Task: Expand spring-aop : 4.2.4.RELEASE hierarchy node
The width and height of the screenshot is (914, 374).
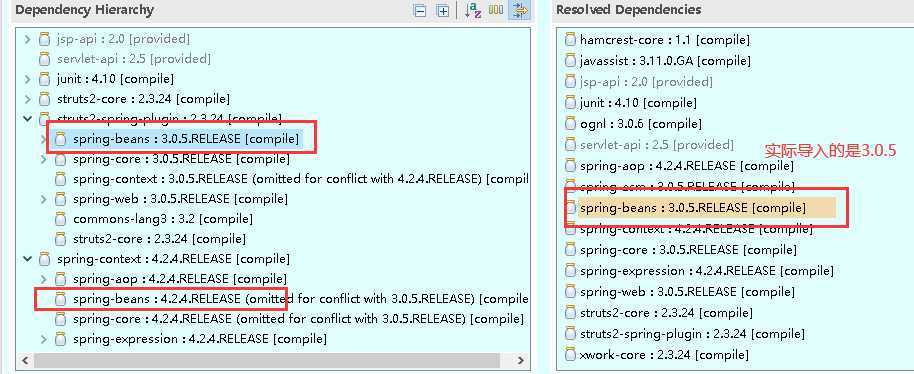Action: tap(44, 278)
